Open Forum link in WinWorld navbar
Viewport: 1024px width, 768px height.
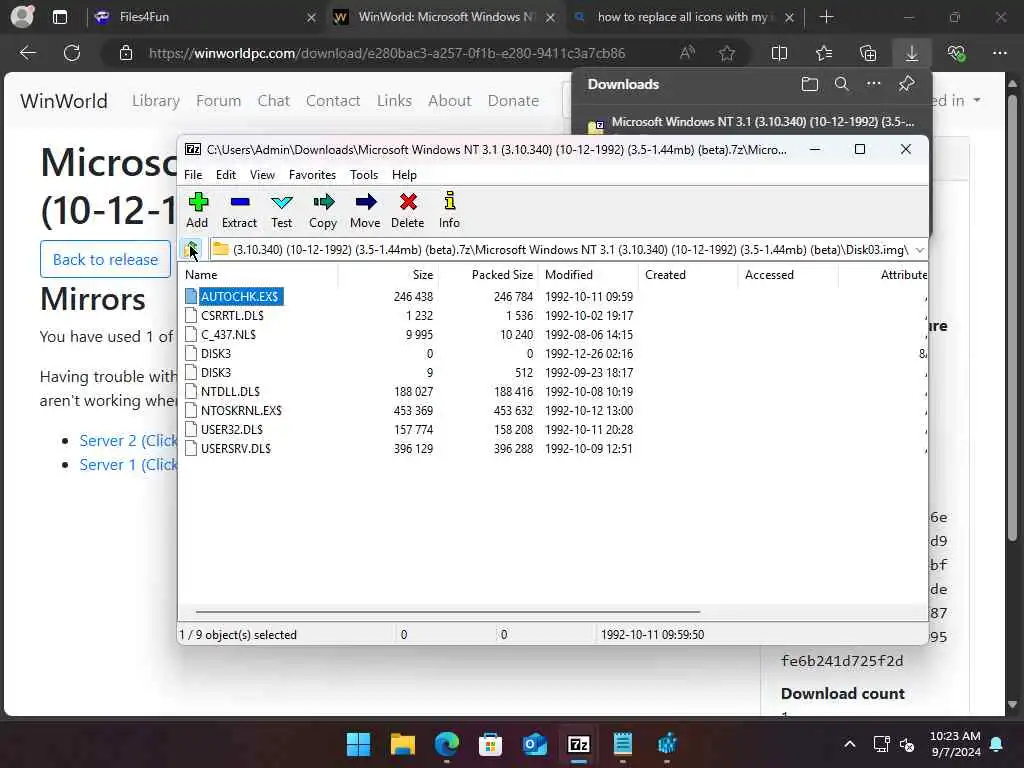pos(219,101)
